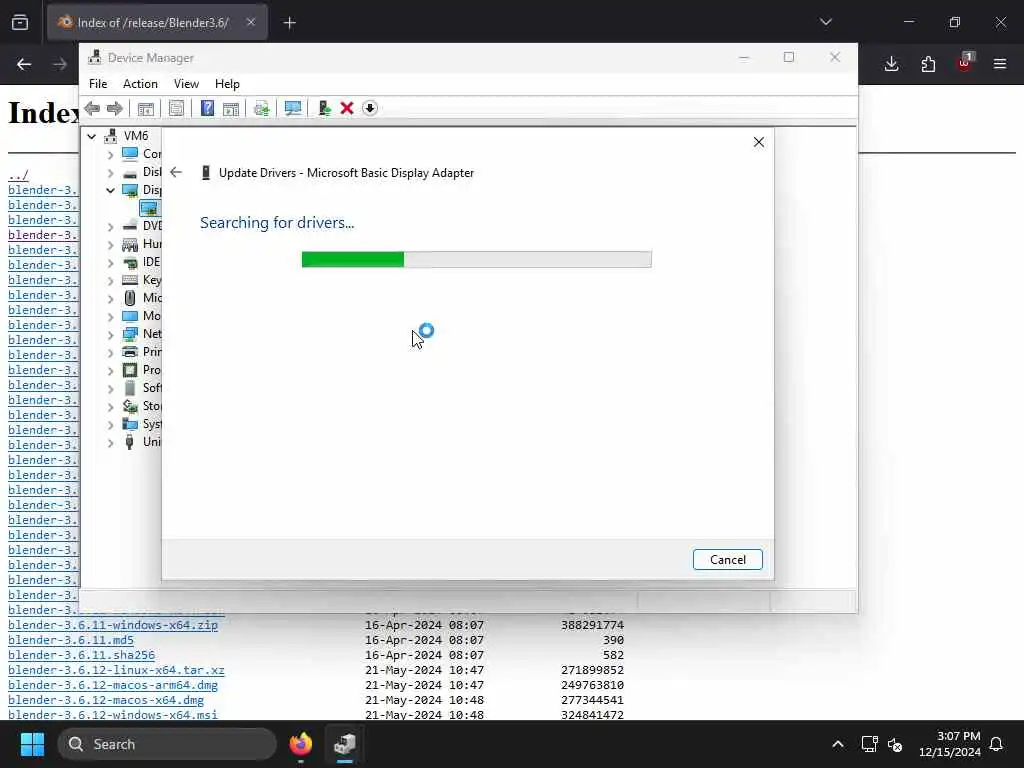The width and height of the screenshot is (1024, 768).
Task: Click the red X Uninstall device icon
Action: point(347,108)
